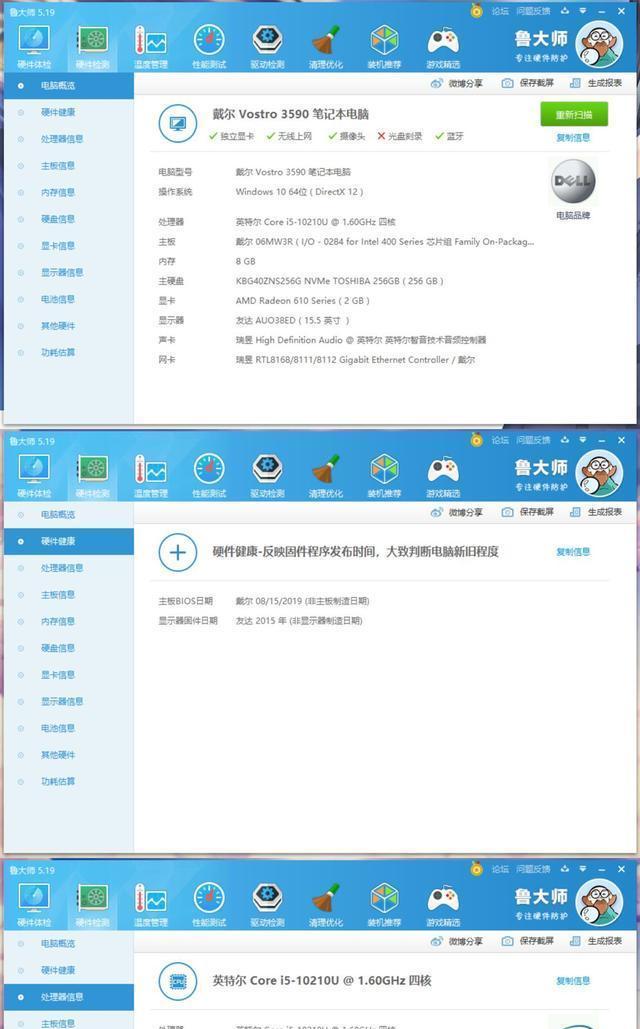
Task: Open 游戏精选 in the 硬件健康 window
Action: coord(443,475)
